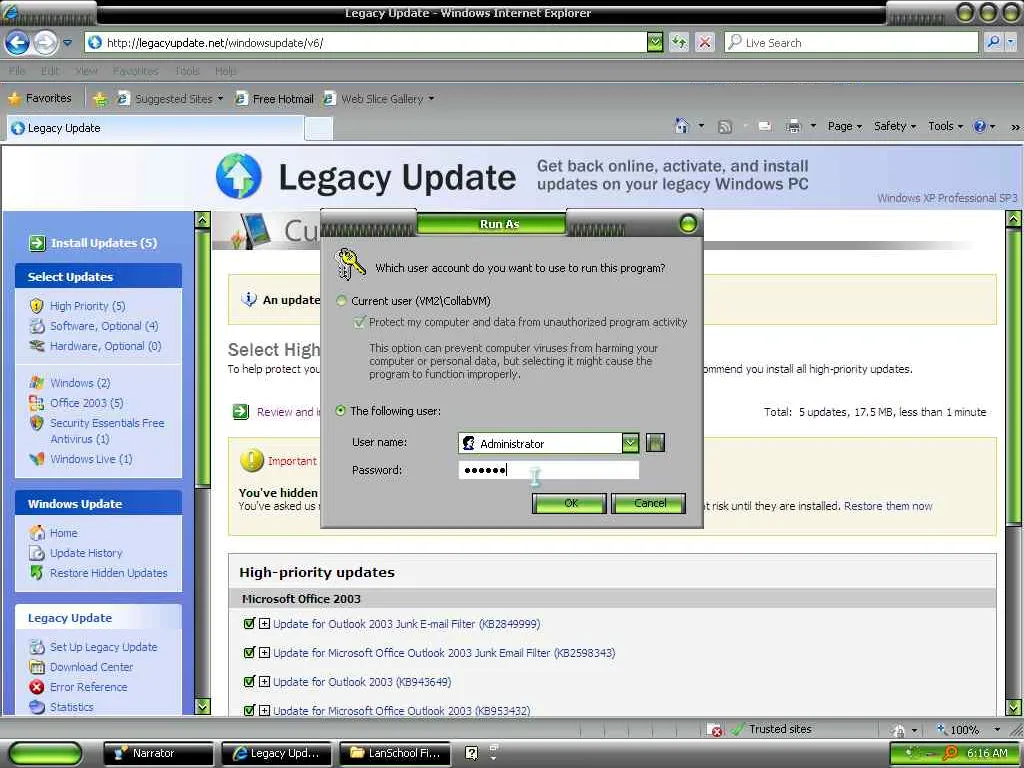Click the Read Mail envelope icon
This screenshot has width=1024, height=768.
point(765,127)
